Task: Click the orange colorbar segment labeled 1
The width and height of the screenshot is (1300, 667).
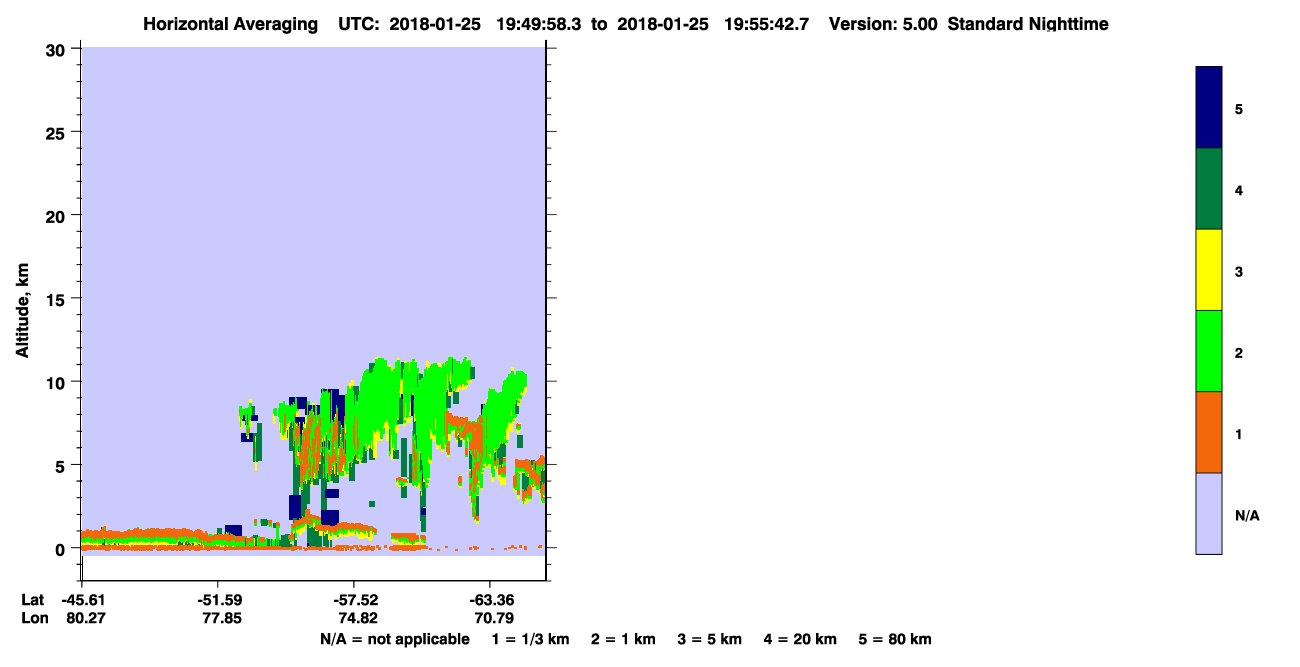Action: click(1209, 432)
